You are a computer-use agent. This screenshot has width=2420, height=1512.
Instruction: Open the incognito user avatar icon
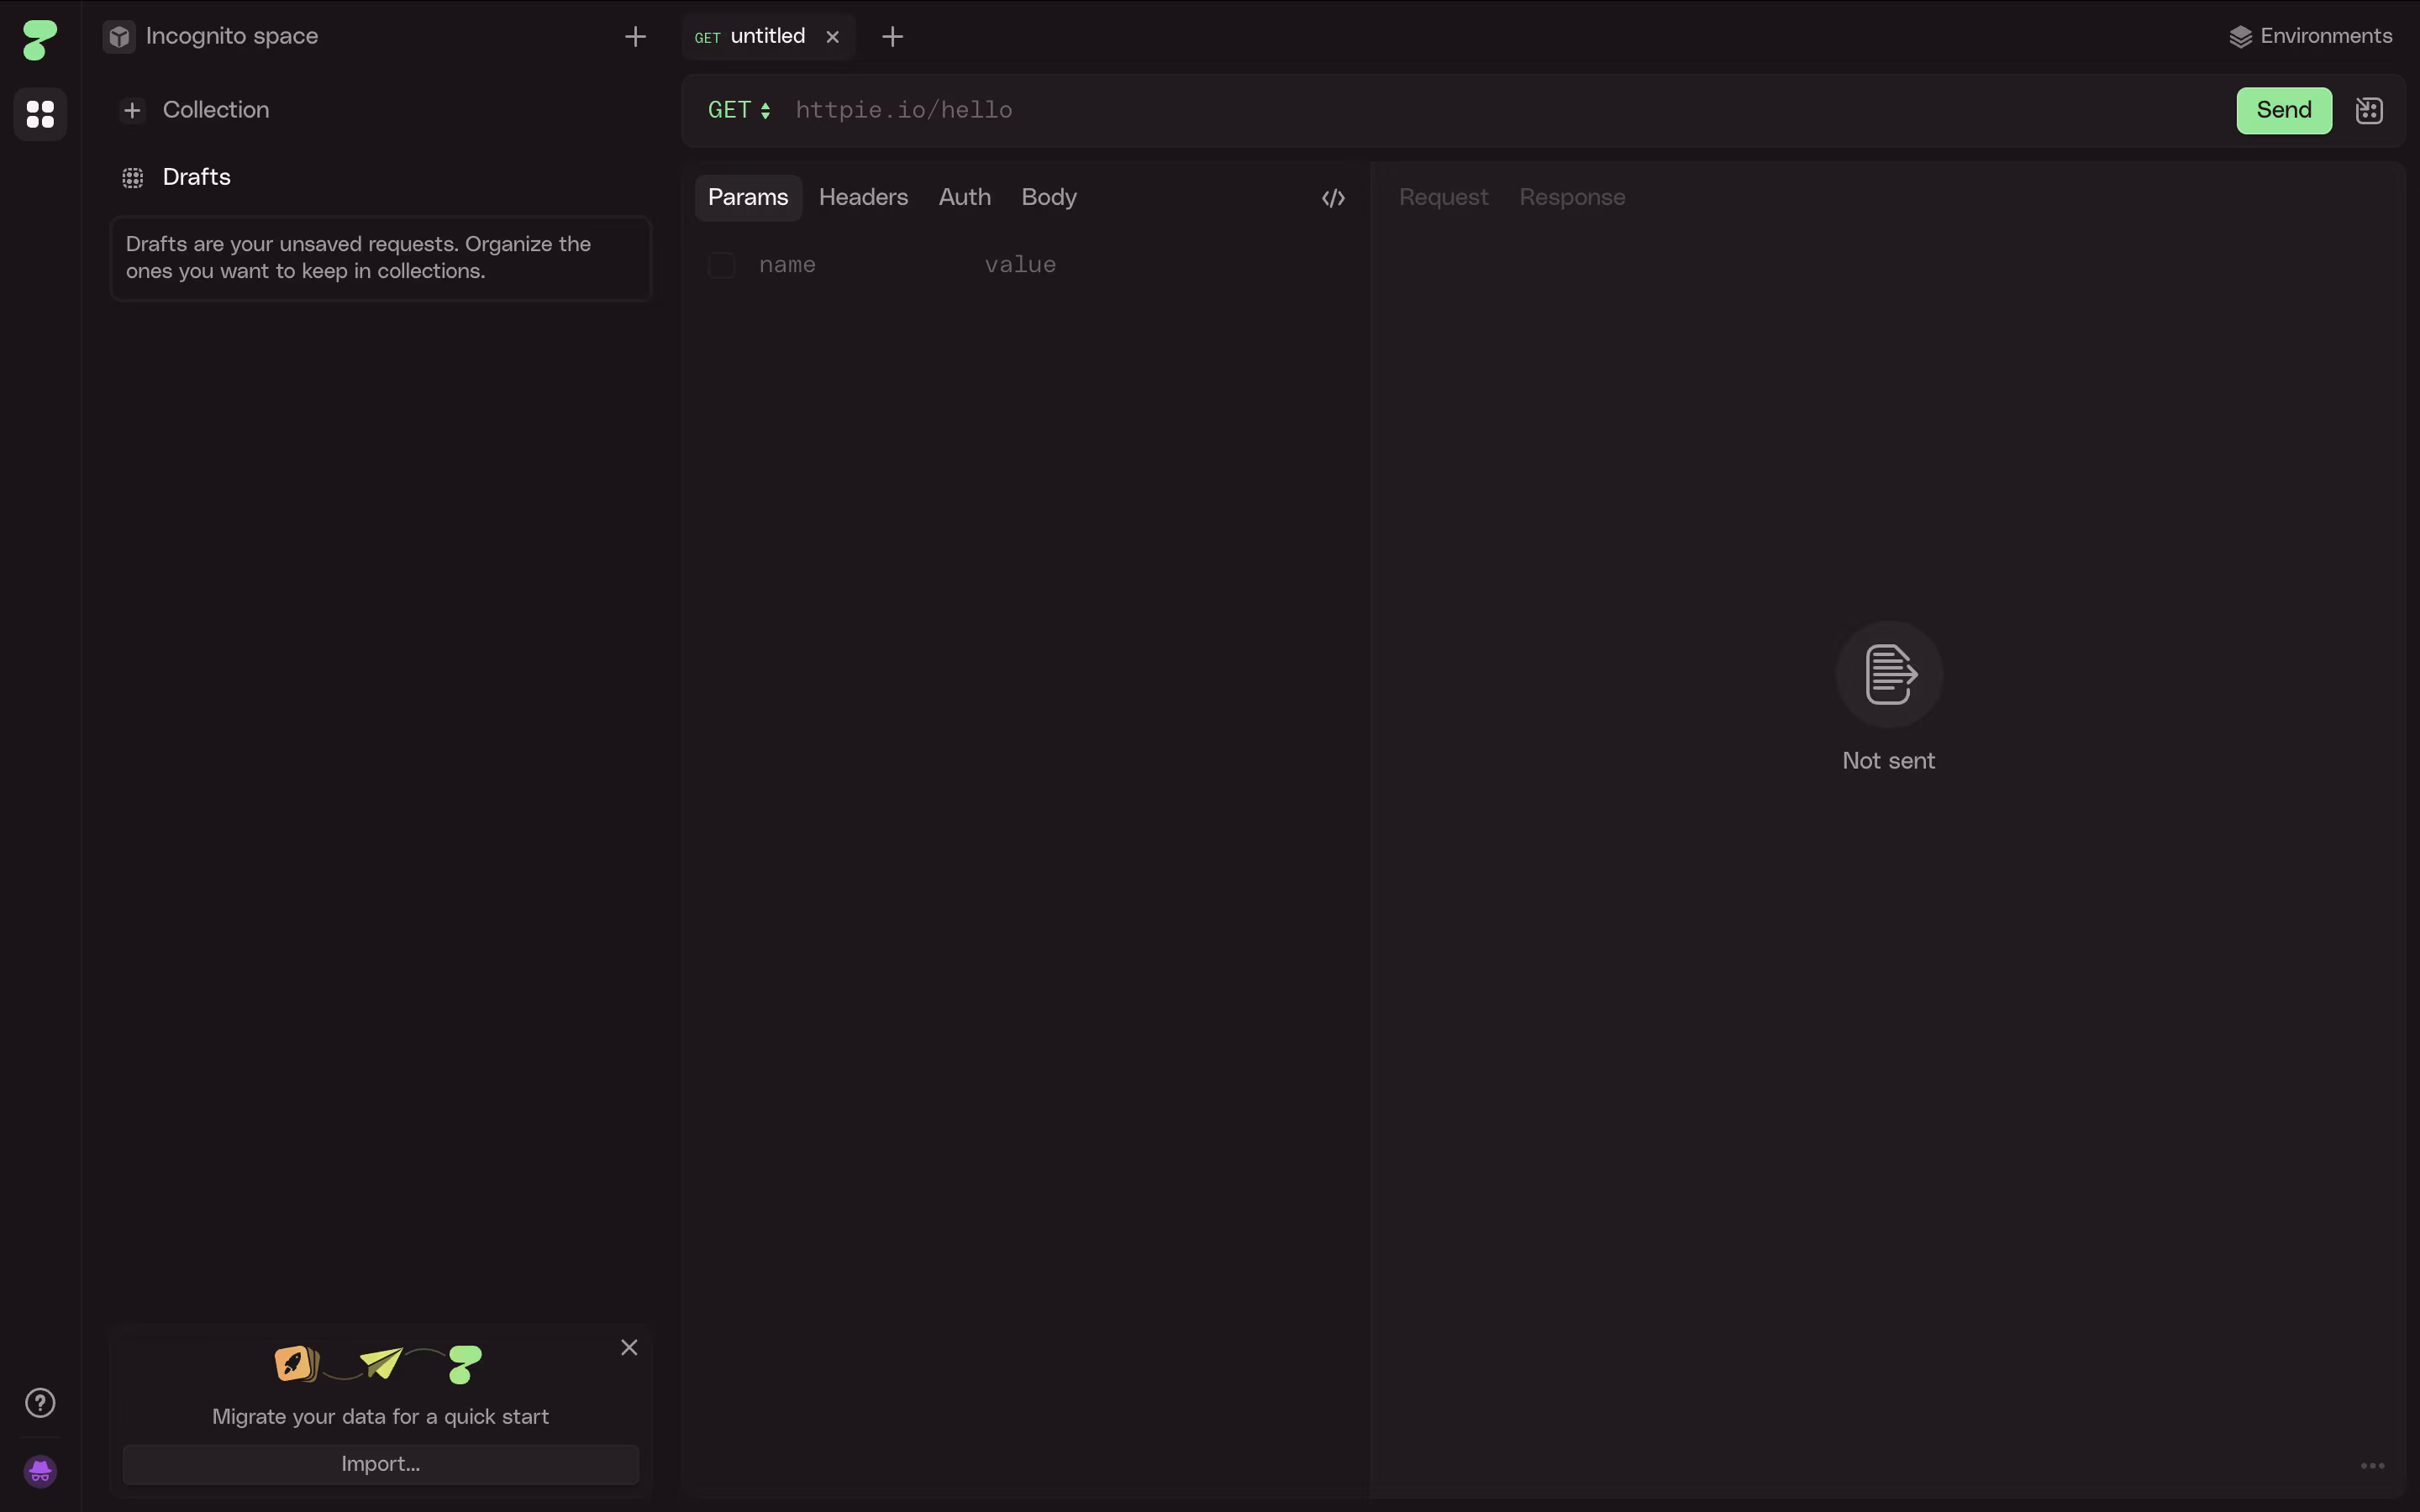(x=40, y=1471)
